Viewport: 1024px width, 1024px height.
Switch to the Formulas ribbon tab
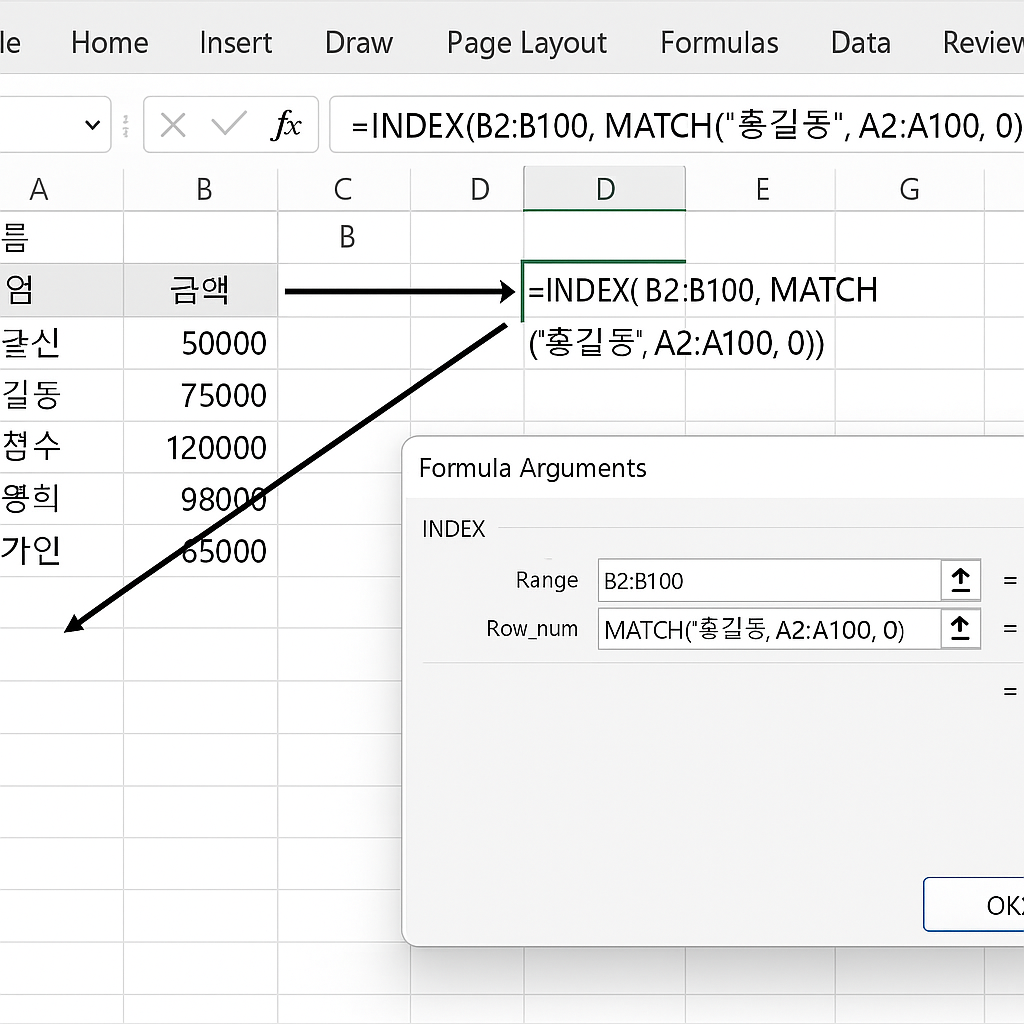point(718,42)
